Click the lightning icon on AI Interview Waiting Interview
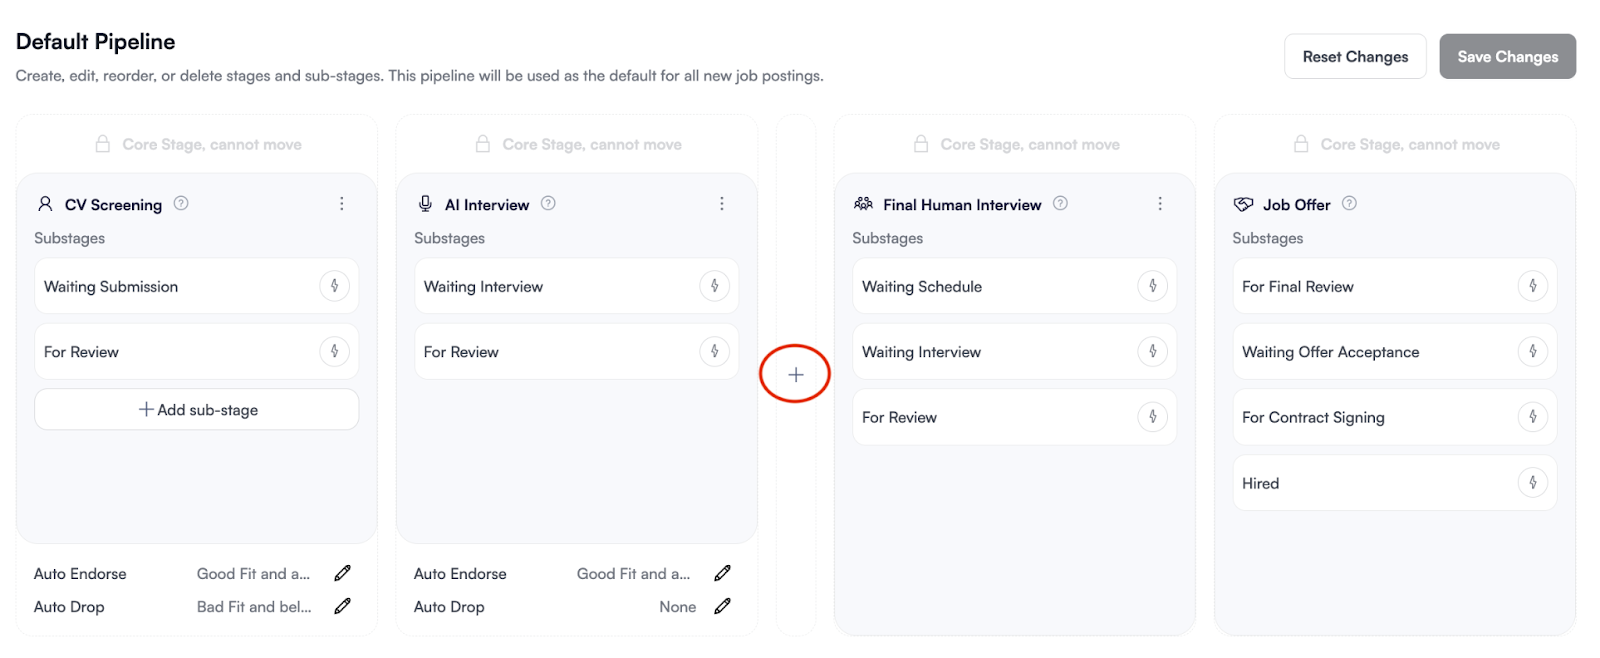This screenshot has width=1600, height=658. [x=714, y=286]
